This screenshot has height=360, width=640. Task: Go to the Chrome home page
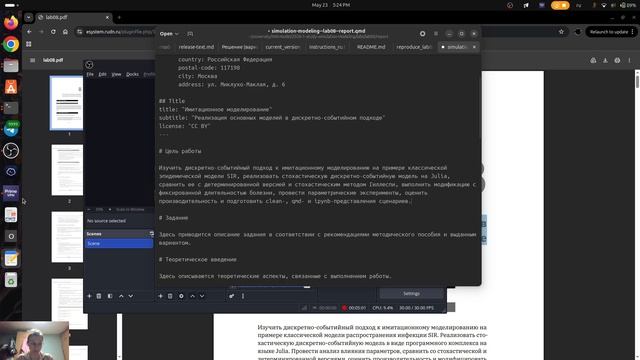click(x=65, y=32)
